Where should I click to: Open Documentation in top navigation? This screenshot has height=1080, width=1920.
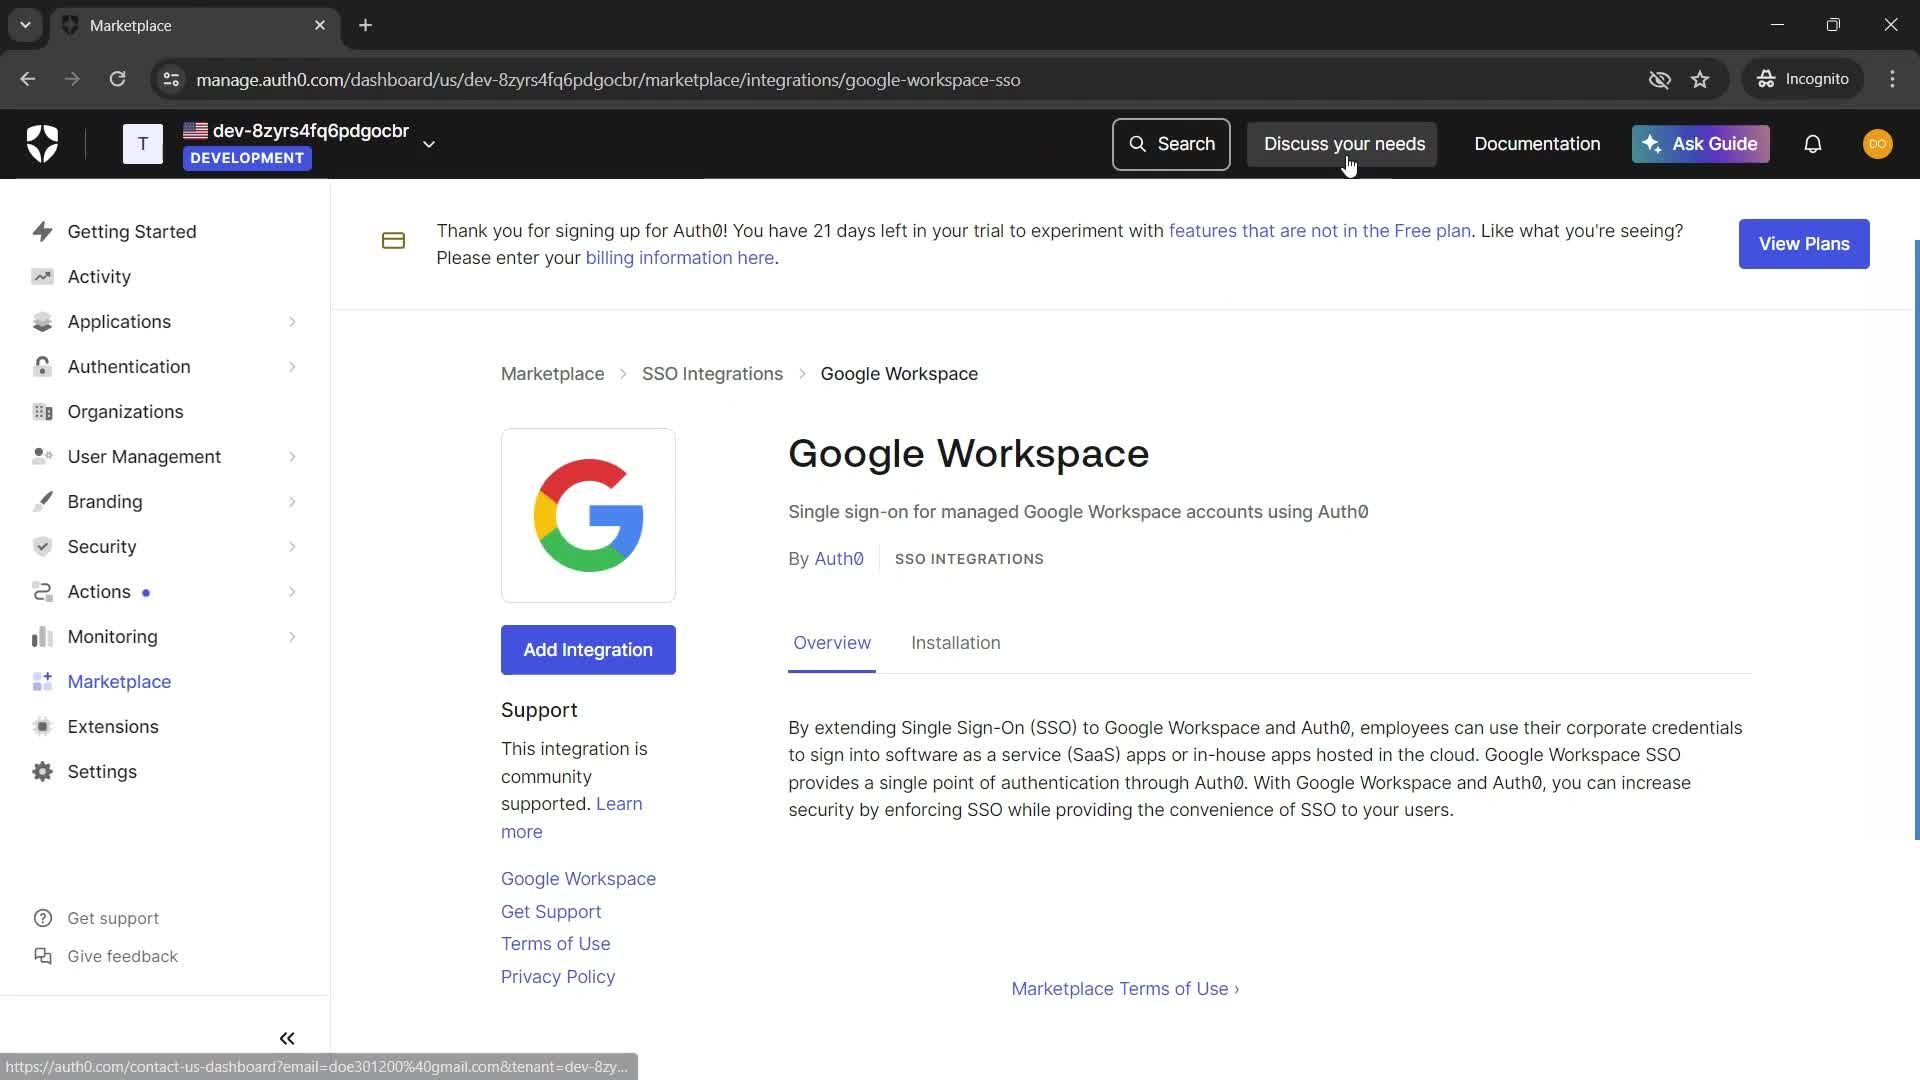click(1537, 144)
